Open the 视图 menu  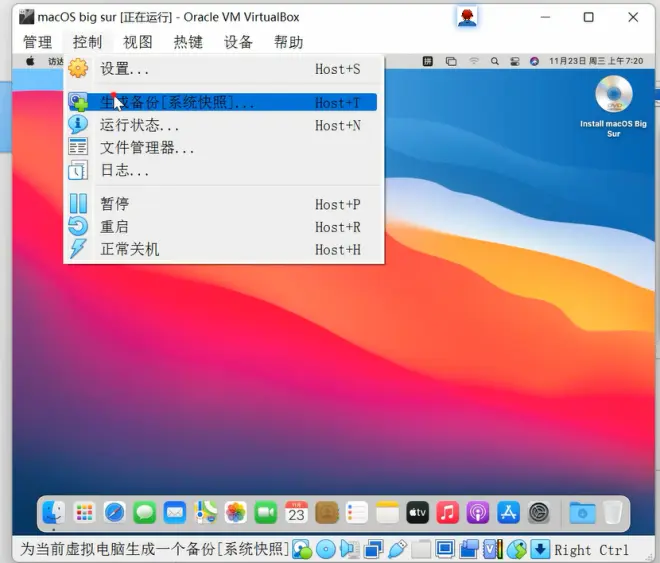coord(138,42)
